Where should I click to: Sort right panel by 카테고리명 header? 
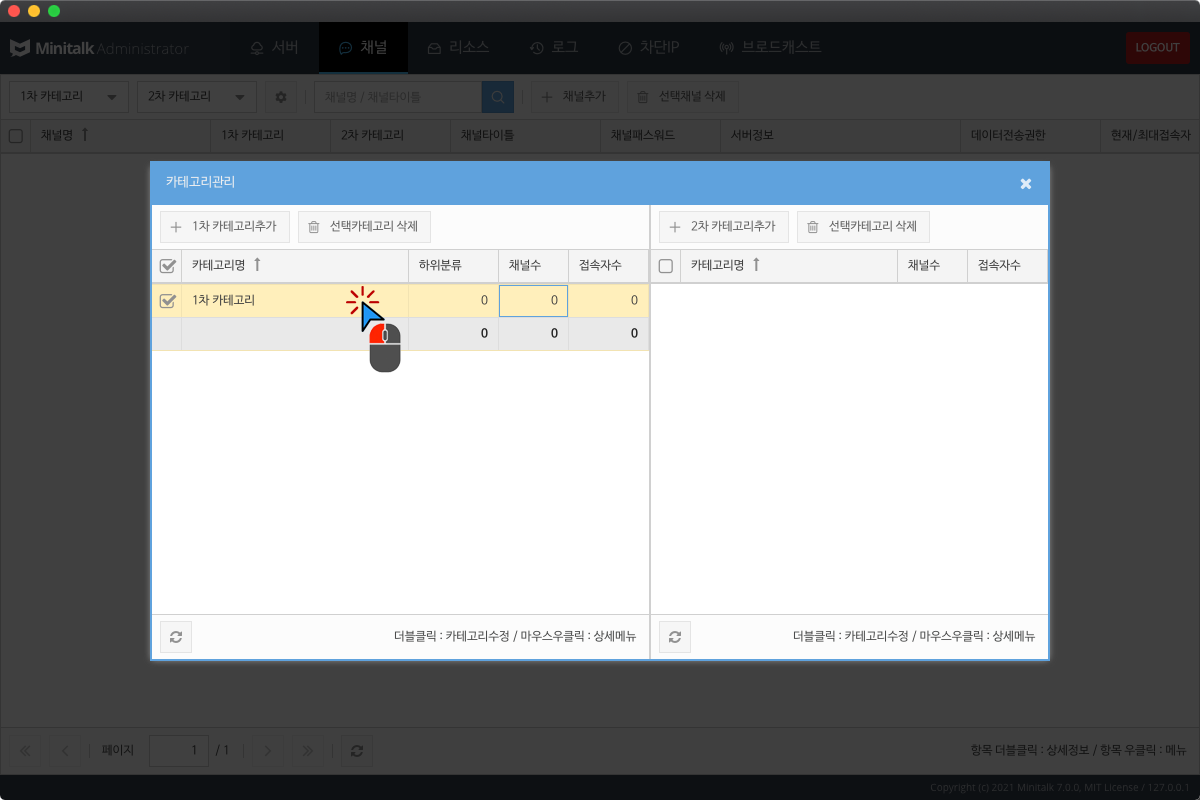[789, 265]
